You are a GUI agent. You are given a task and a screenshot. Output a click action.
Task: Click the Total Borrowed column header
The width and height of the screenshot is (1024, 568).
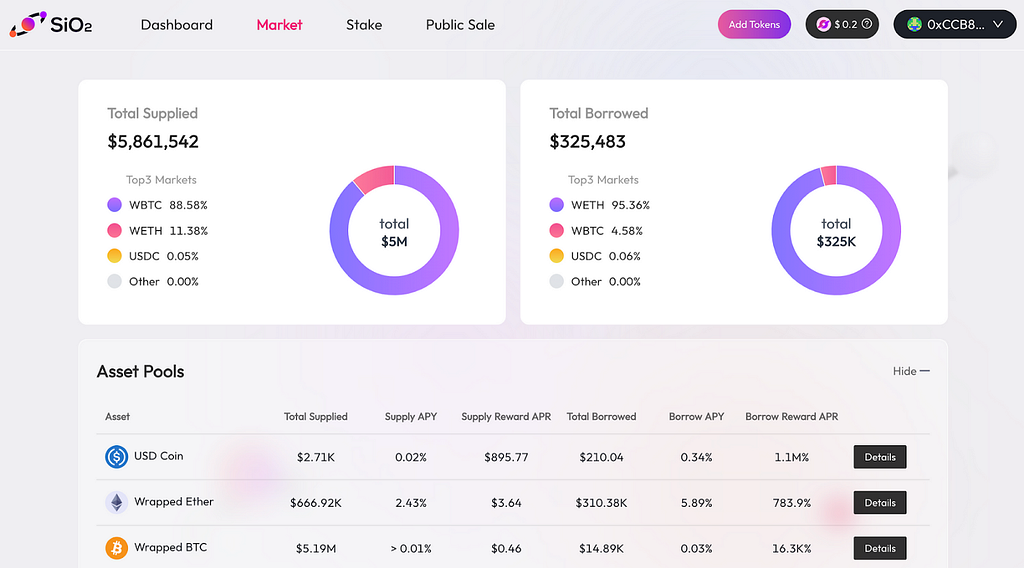(601, 417)
